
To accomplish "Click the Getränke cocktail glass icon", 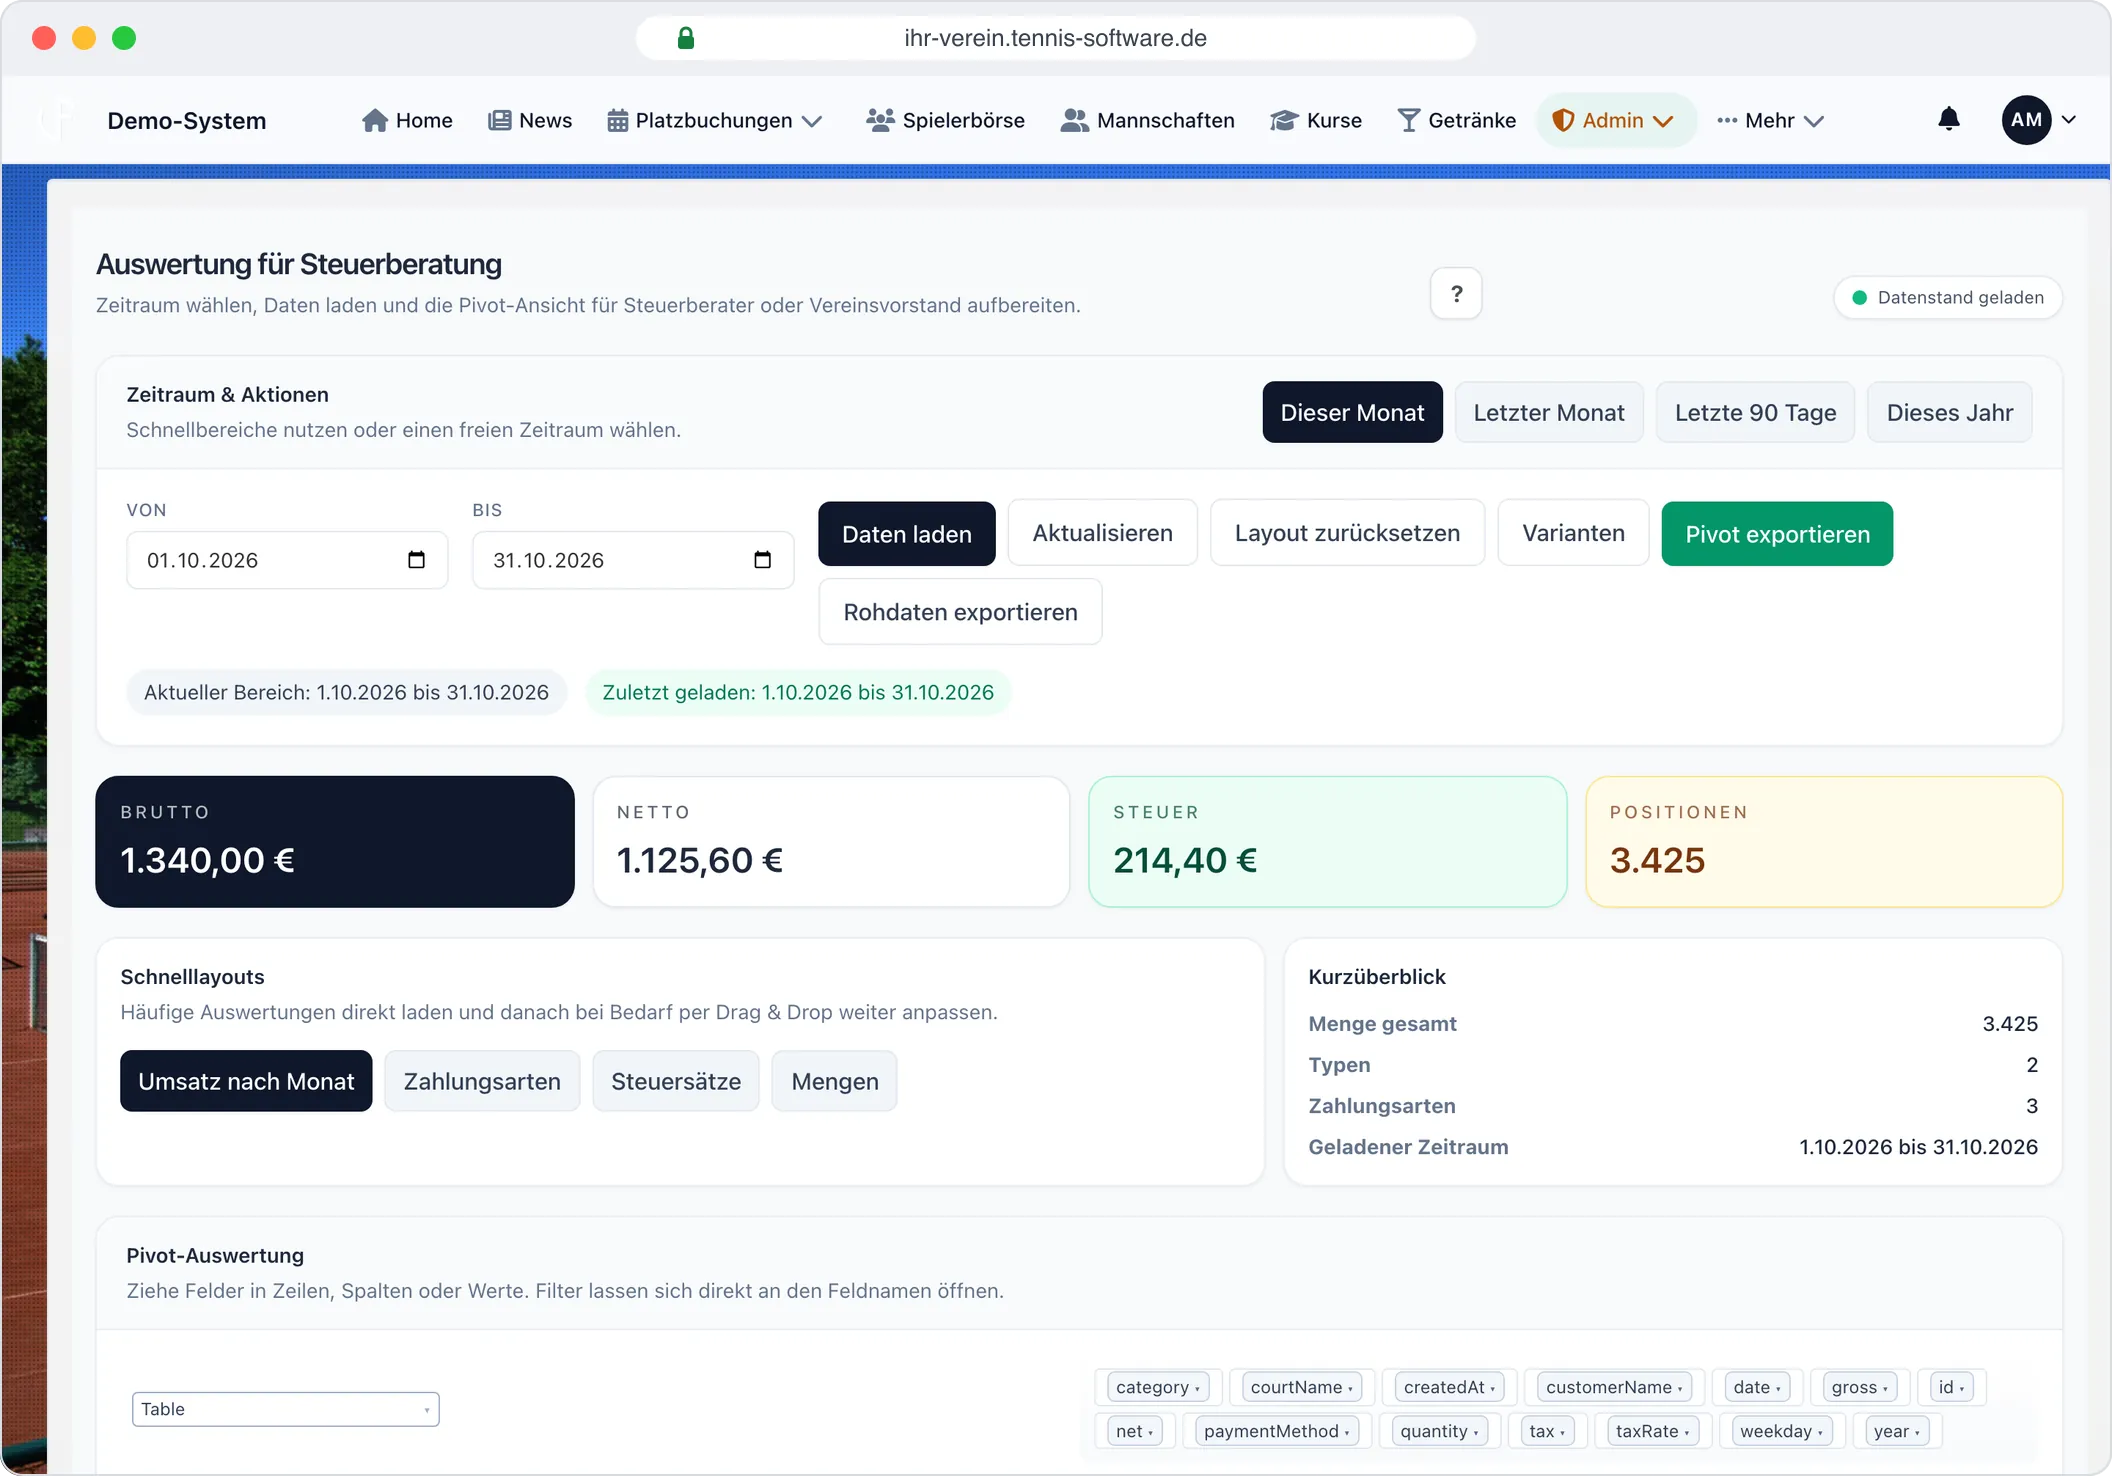I will [x=1408, y=121].
